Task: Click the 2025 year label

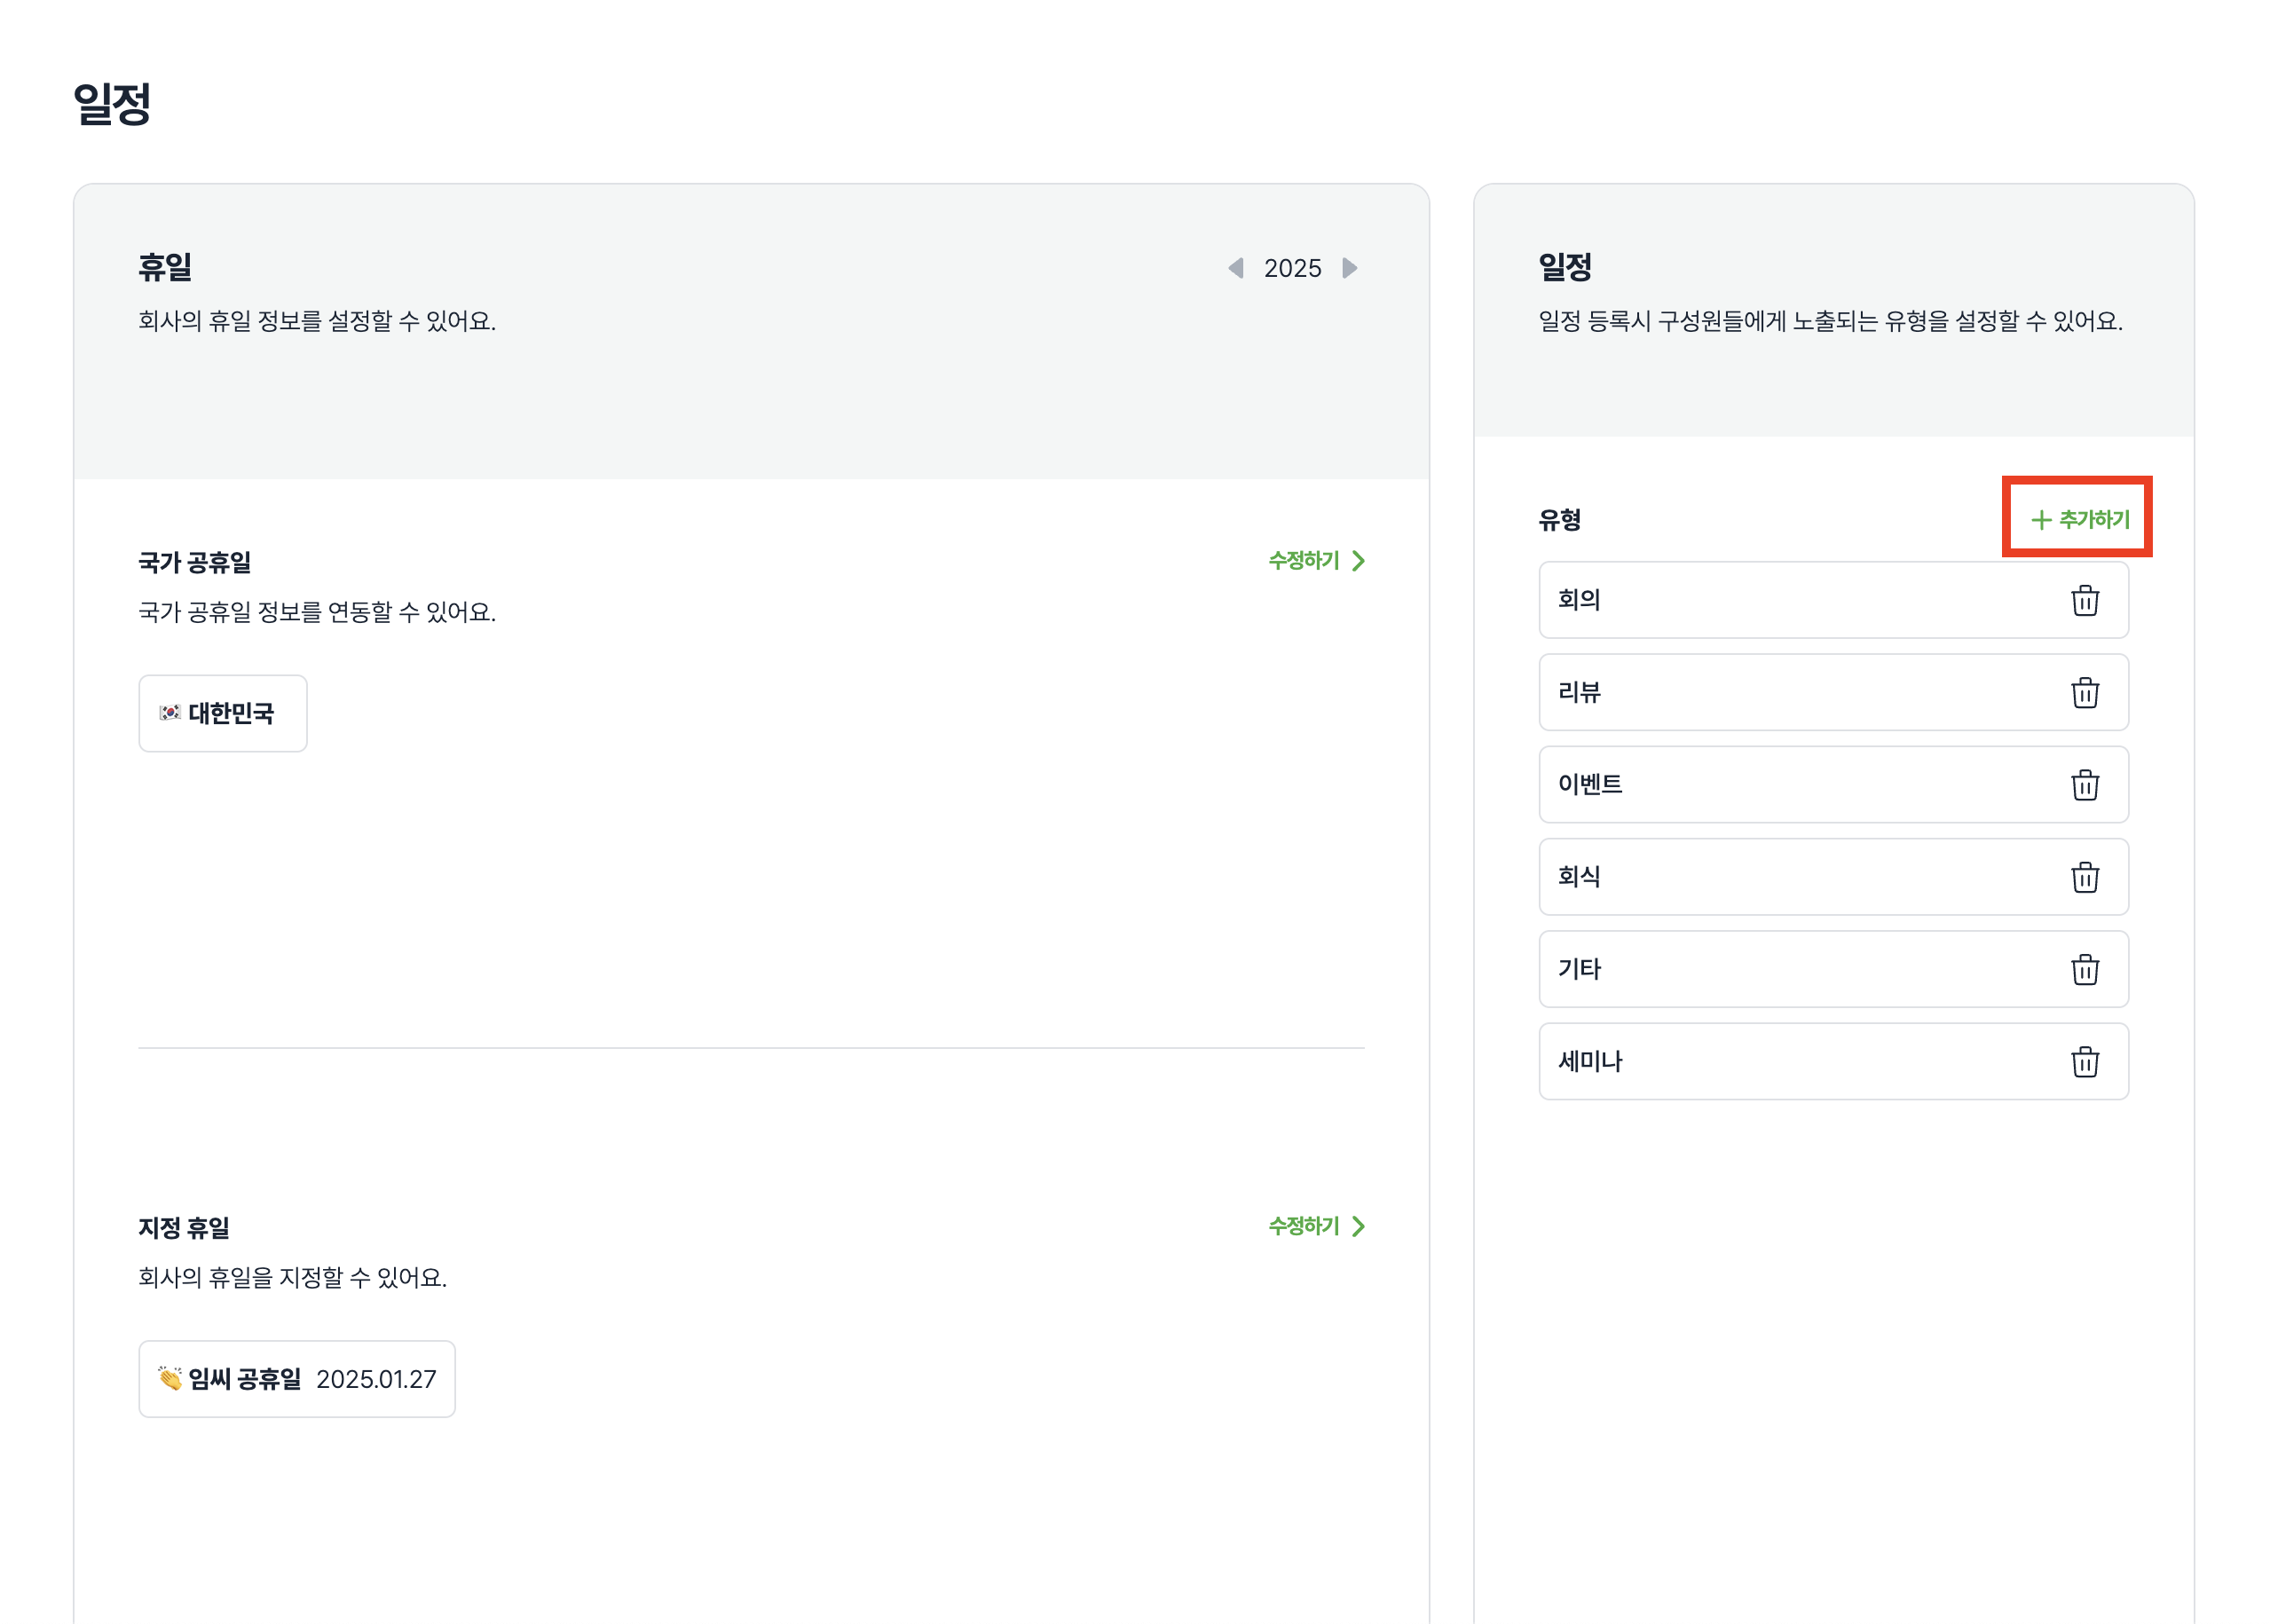Action: pos(1292,268)
